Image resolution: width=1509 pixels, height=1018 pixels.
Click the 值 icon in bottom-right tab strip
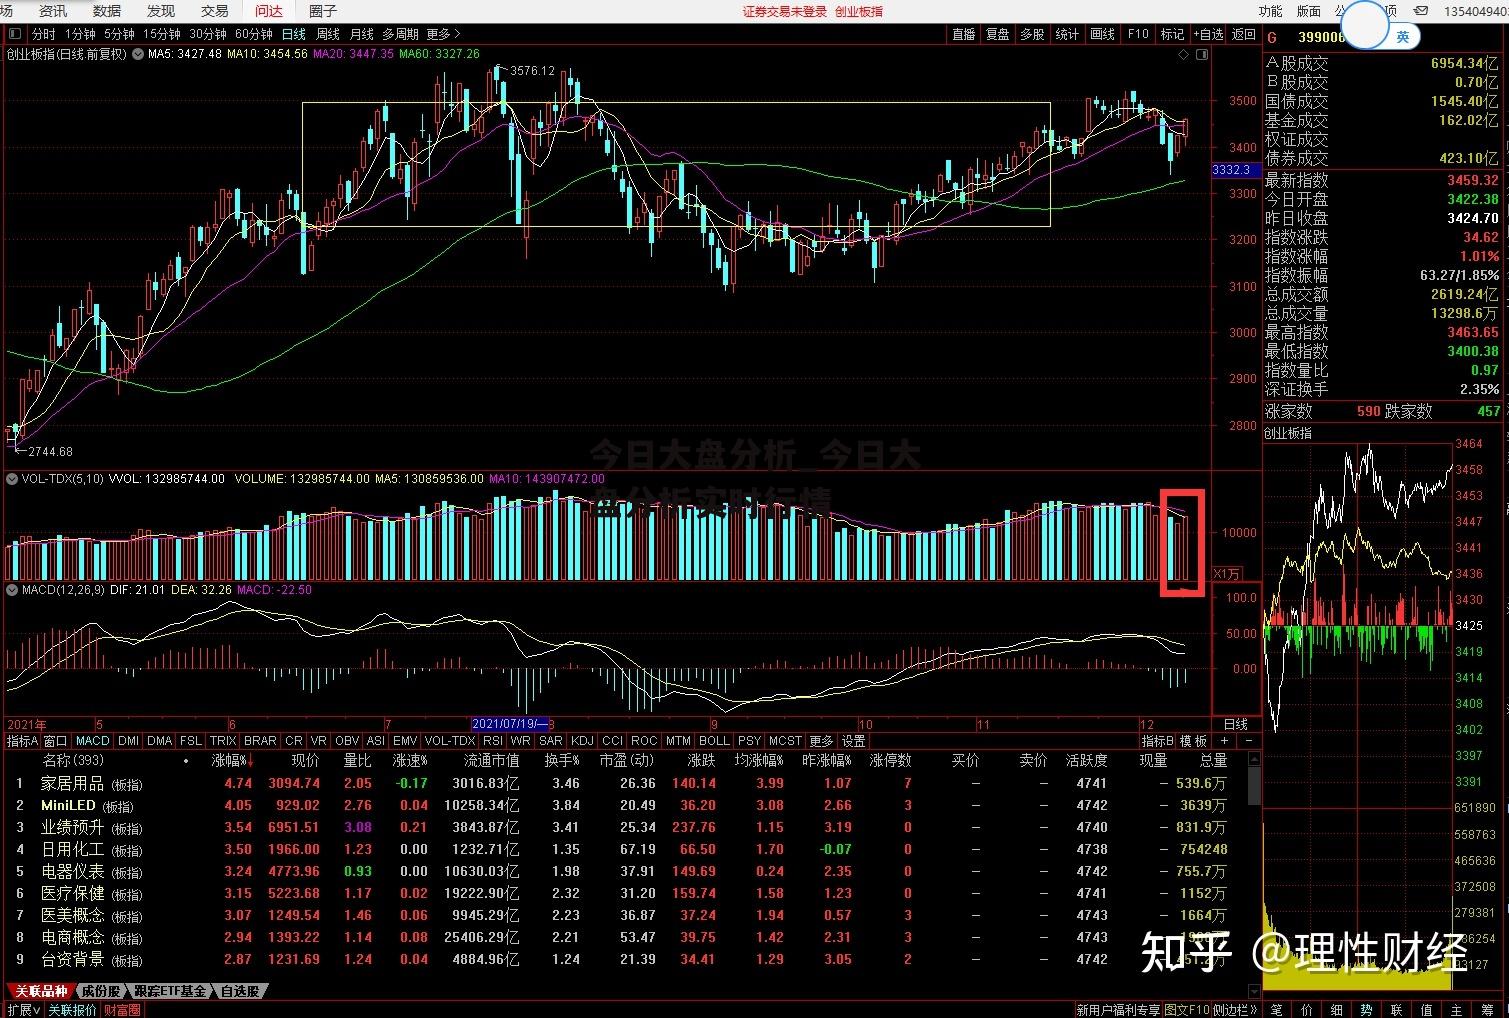pyautogui.click(x=1427, y=1010)
